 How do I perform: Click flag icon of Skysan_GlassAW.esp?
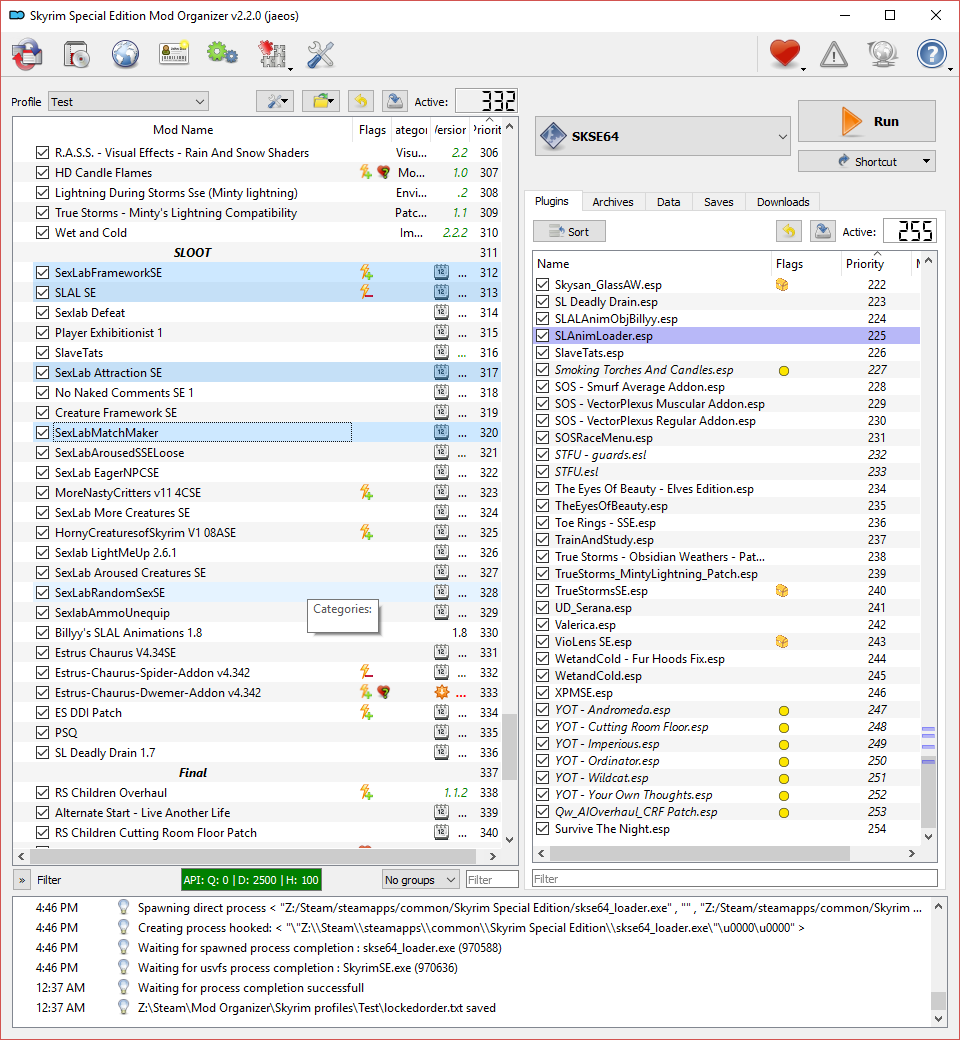point(782,285)
